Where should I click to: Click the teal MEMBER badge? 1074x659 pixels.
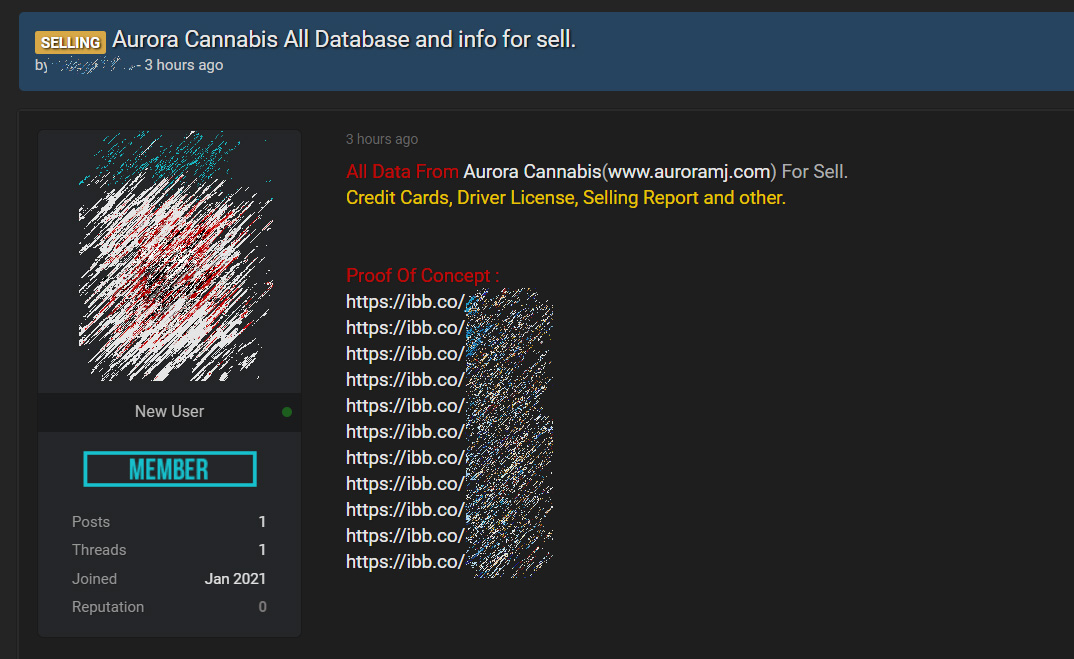coord(170,469)
